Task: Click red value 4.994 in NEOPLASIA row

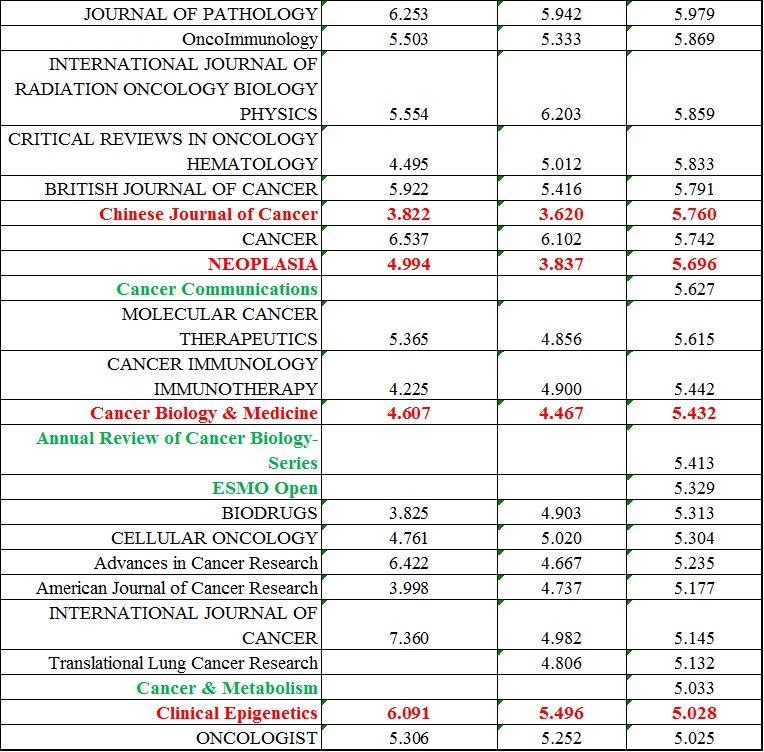Action: coord(408,264)
